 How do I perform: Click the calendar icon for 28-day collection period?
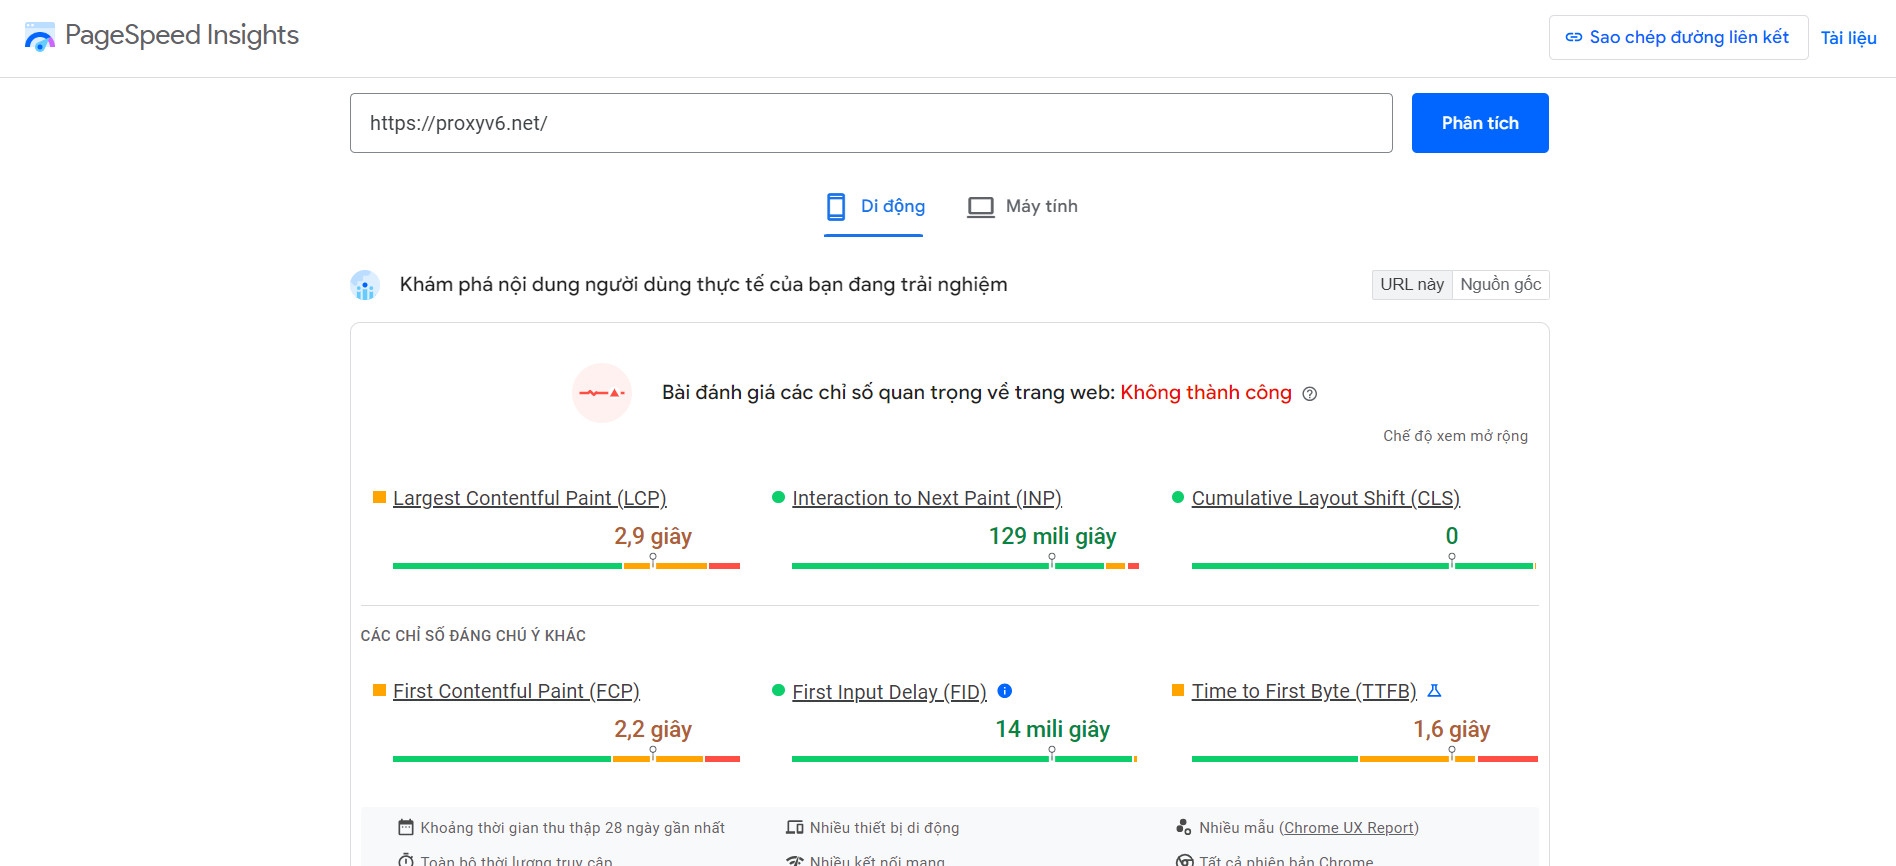tap(406, 827)
